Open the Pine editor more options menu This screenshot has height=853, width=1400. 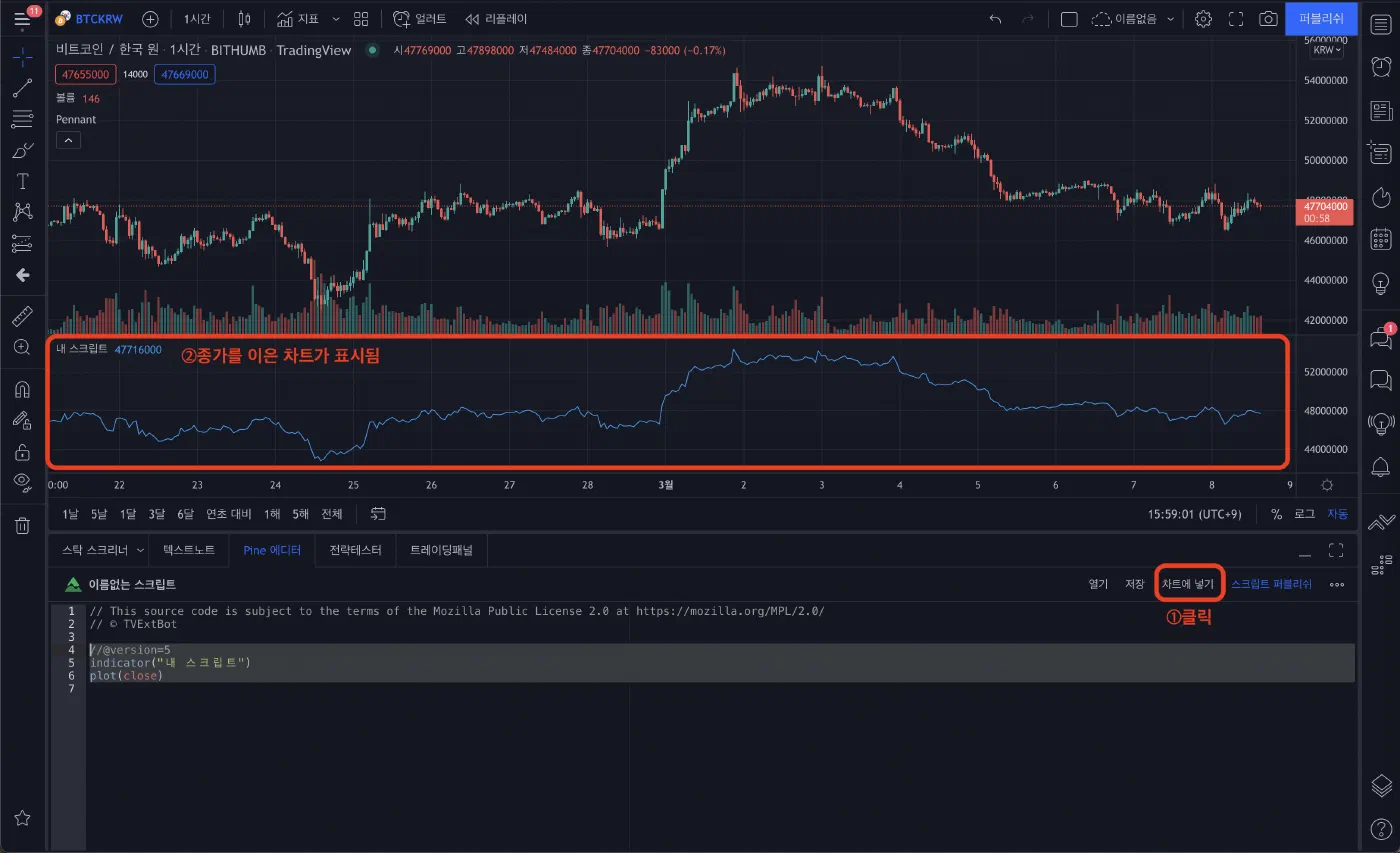(x=1337, y=584)
